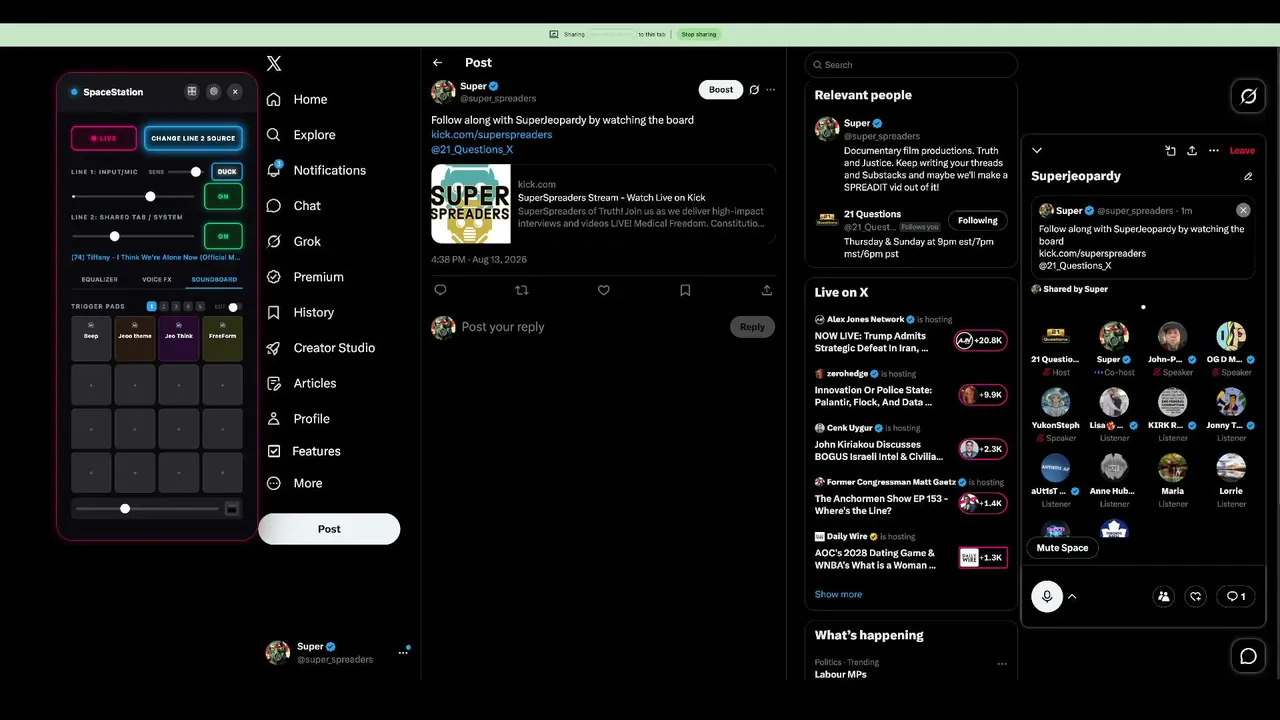
Task: Select trigger pad bank 1
Action: coord(152,307)
